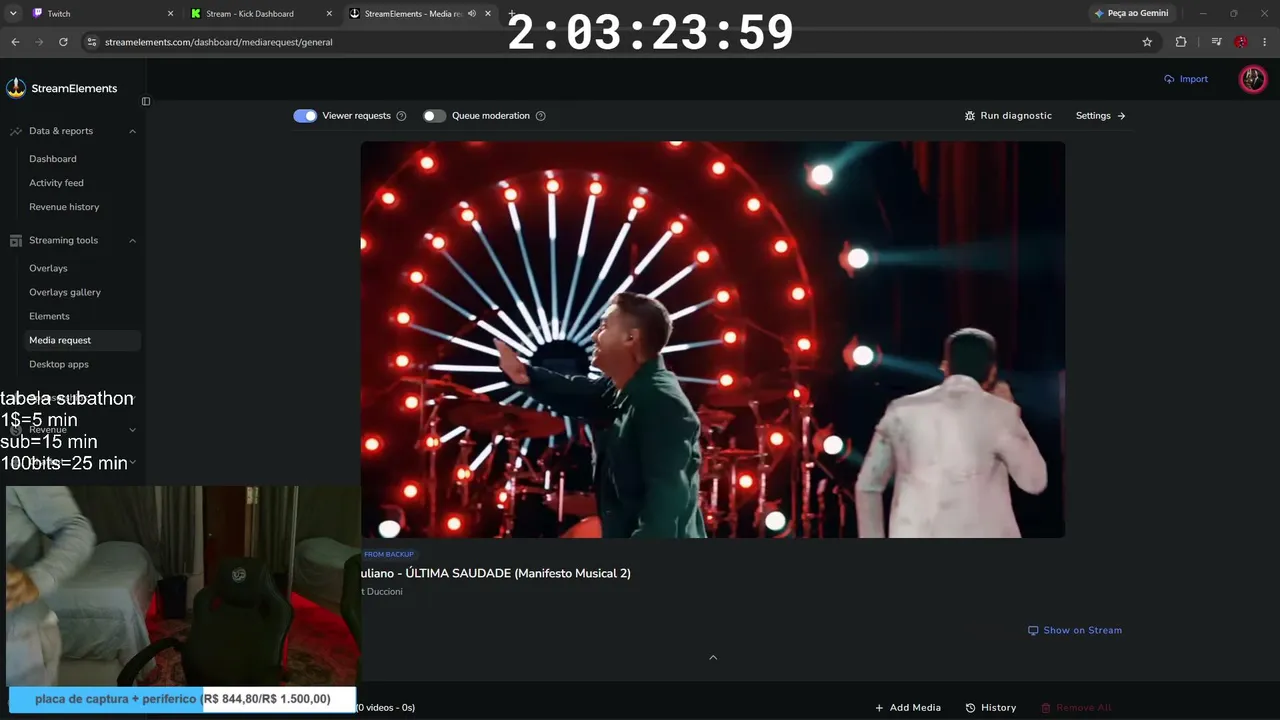
Task: Open the Chrome three-dot menu
Action: (x=1265, y=42)
